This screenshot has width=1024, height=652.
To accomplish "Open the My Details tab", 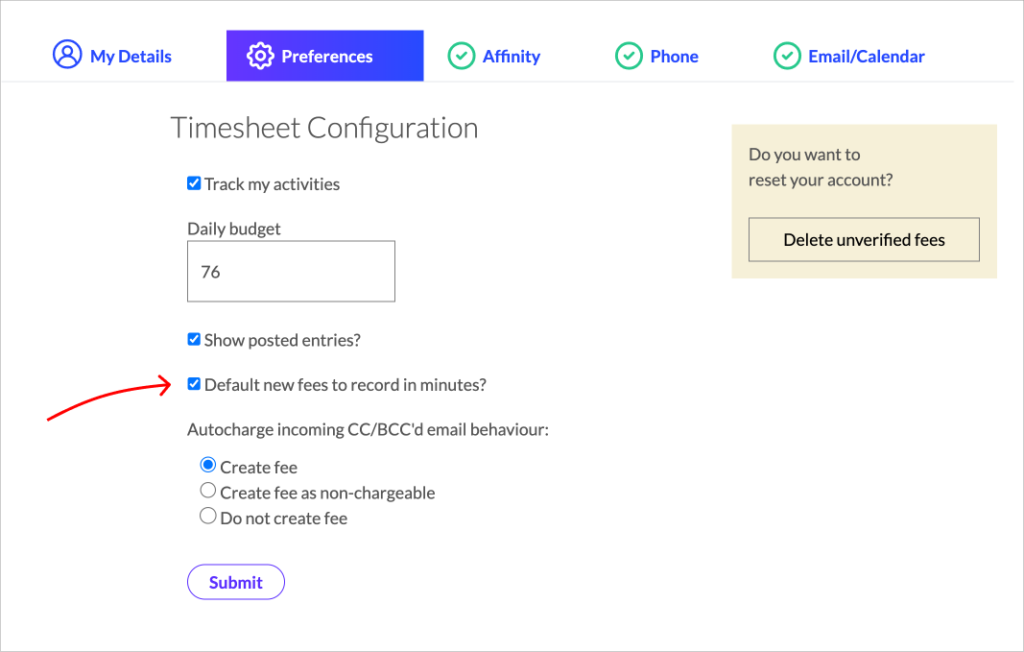I will click(130, 57).
